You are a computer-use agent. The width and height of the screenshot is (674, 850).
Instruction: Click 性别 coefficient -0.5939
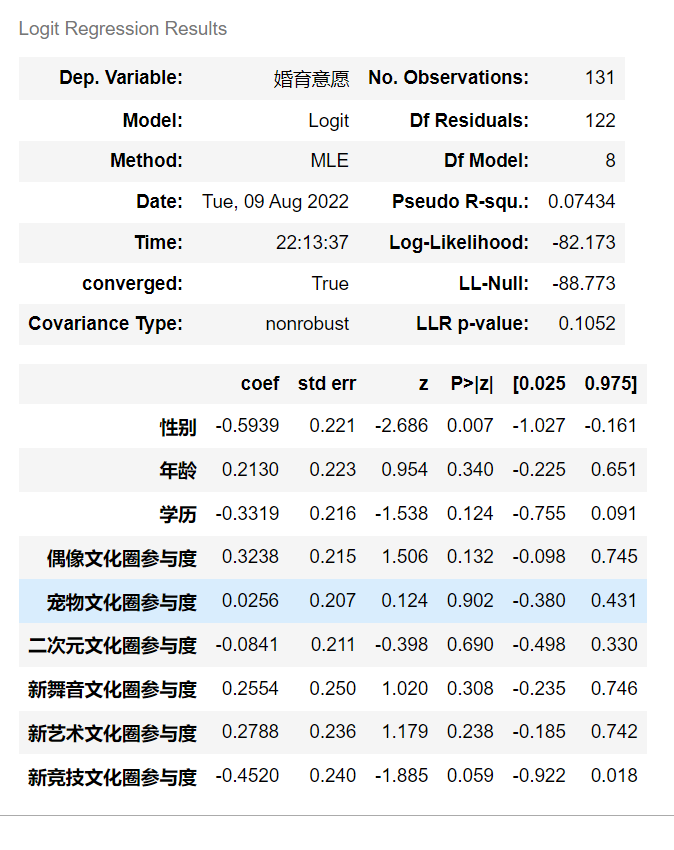click(247, 426)
